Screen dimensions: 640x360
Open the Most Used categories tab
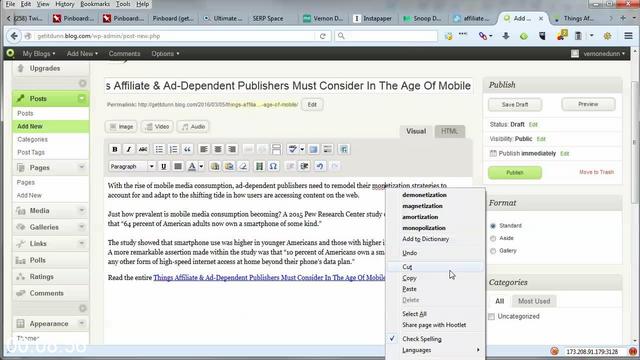pyautogui.click(x=534, y=301)
